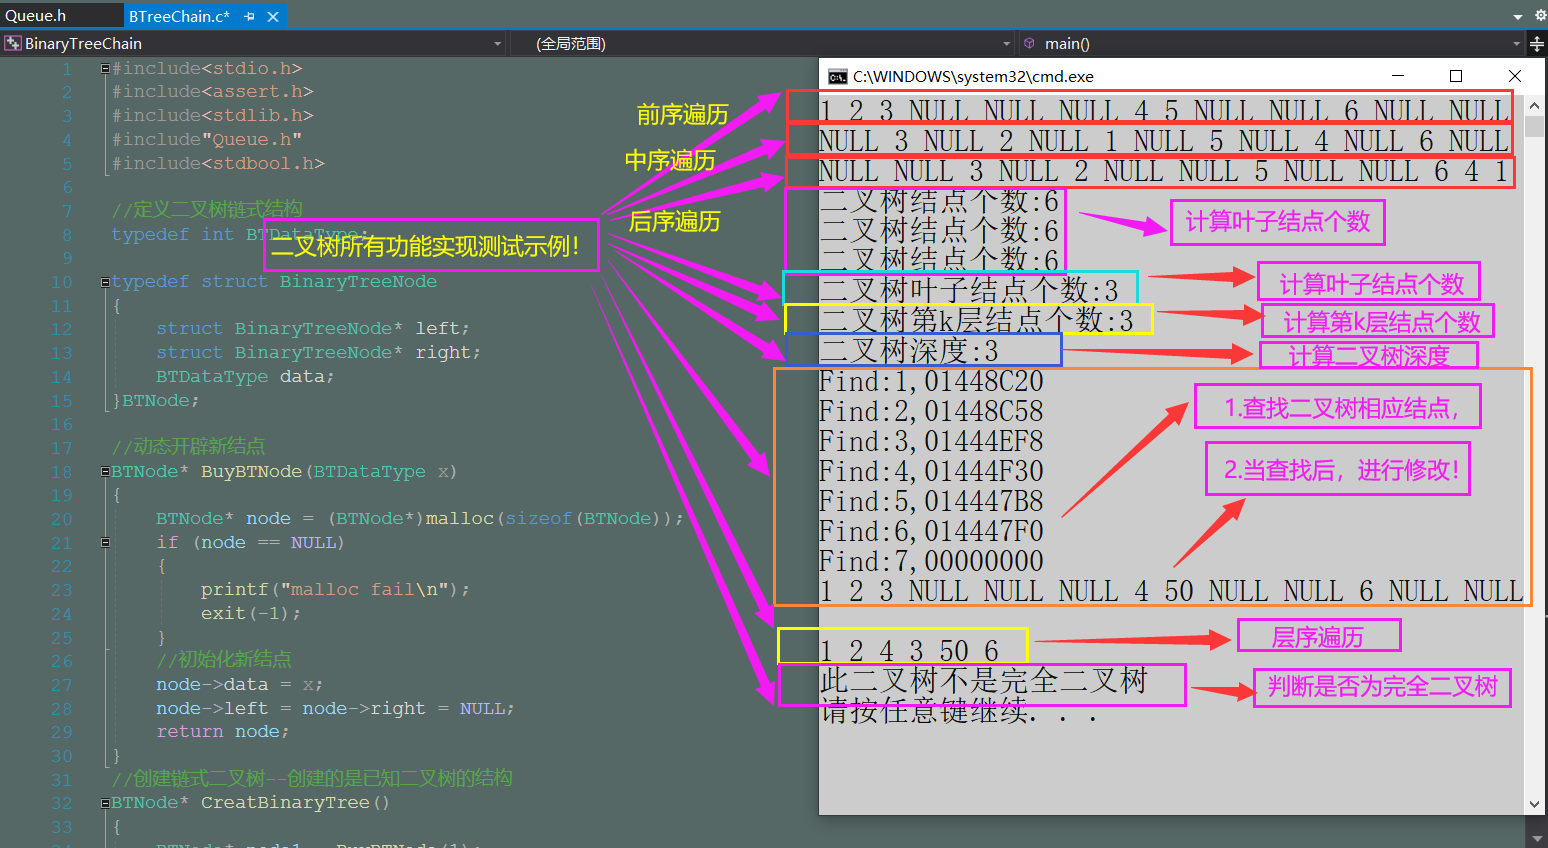The image size is (1548, 848).
Task: Click the editor vertical scrollbar down arrow
Action: click(1538, 838)
